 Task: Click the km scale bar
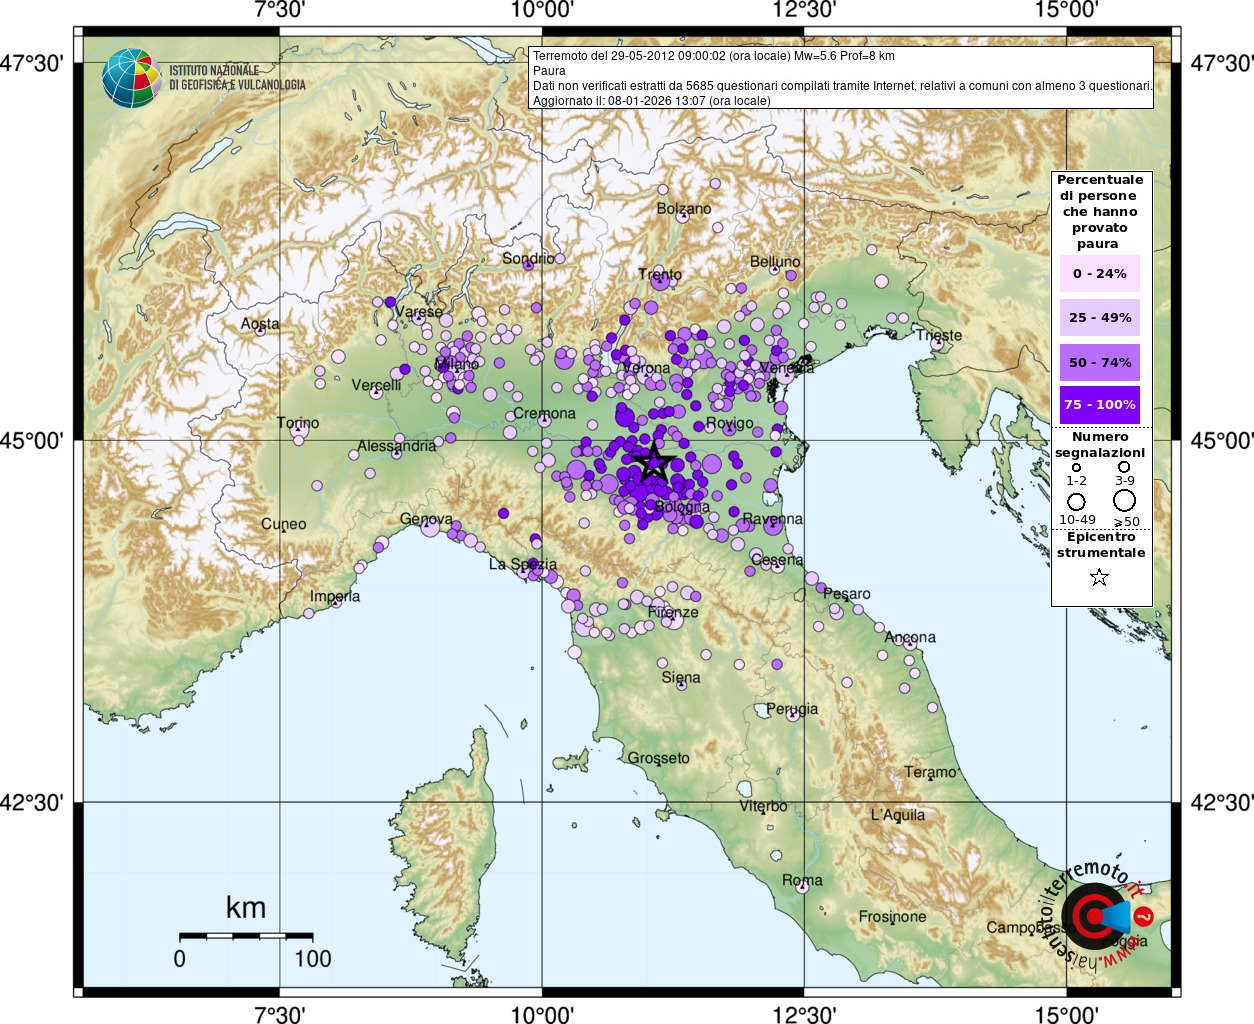[246, 937]
